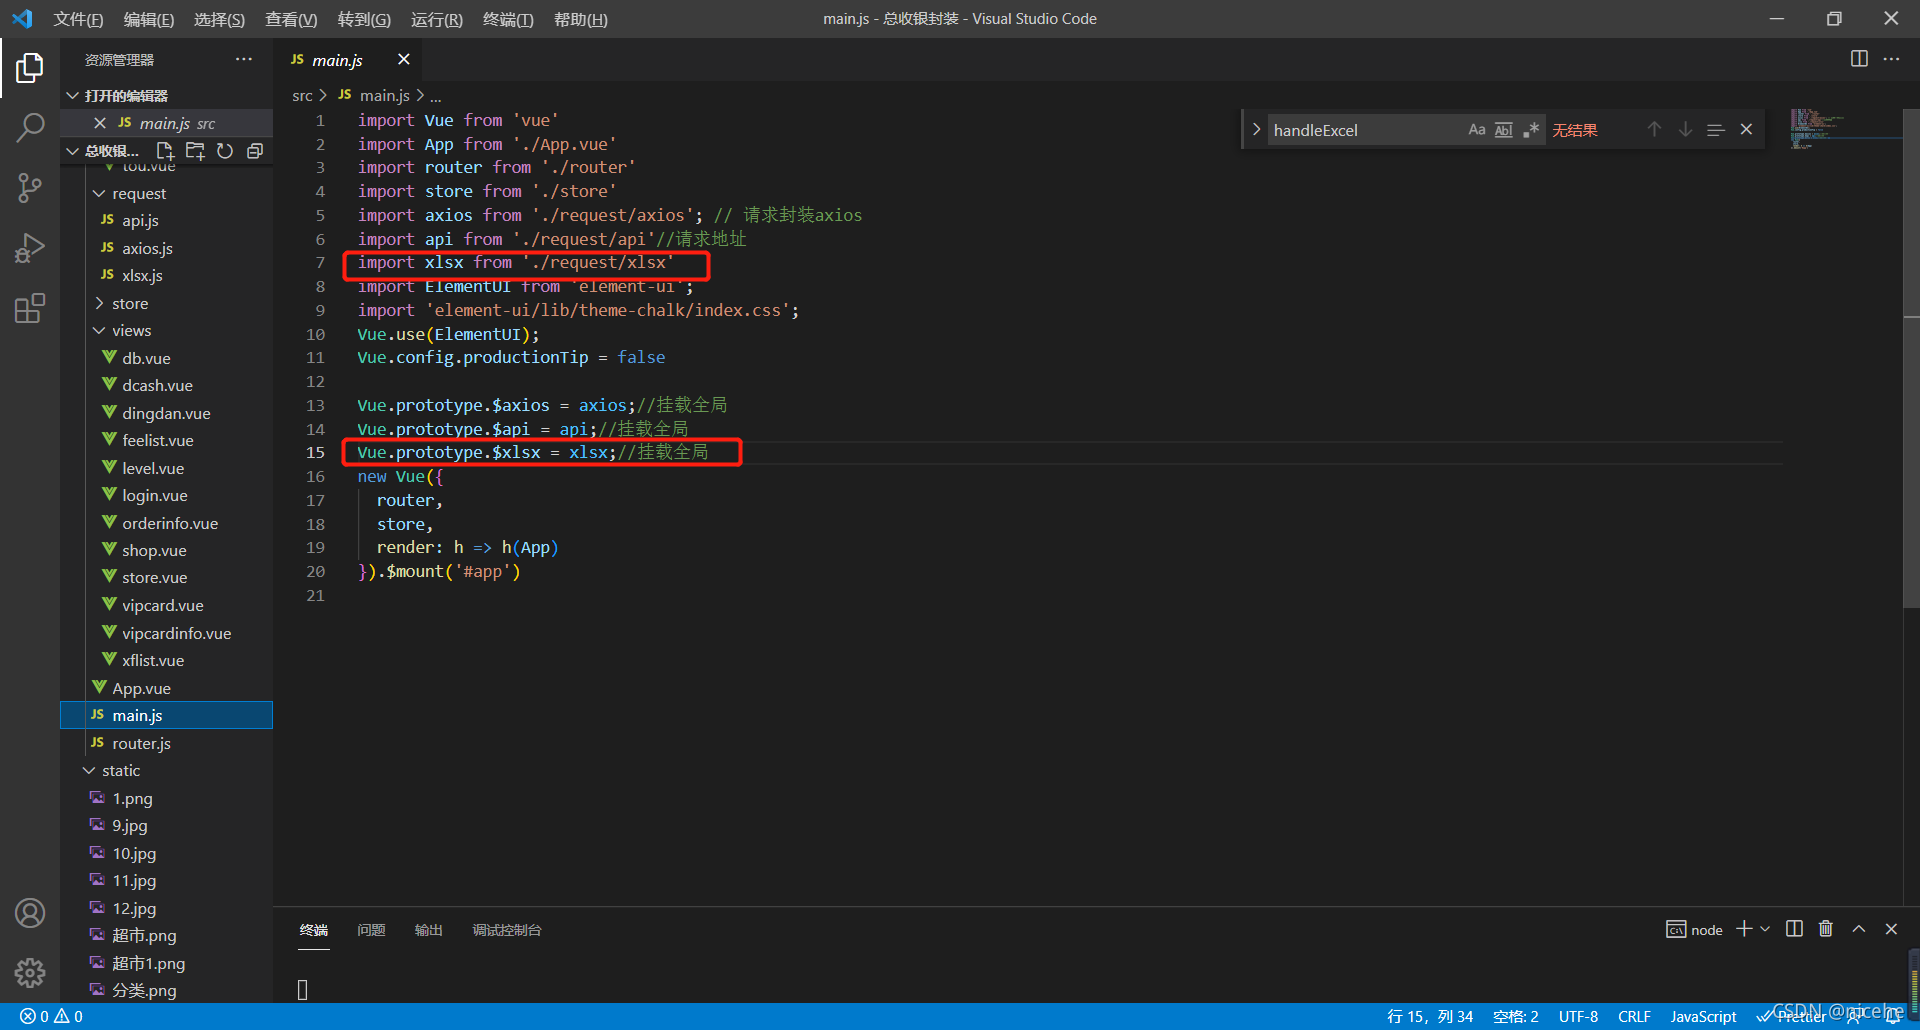The width and height of the screenshot is (1920, 1030).
Task: Change end of line sequence CRLF
Action: click(1634, 1016)
